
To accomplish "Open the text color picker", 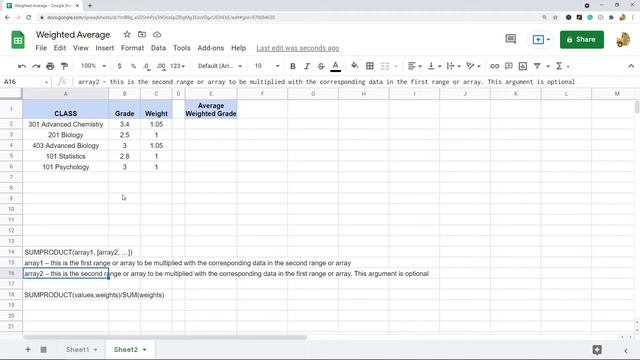I will click(336, 66).
